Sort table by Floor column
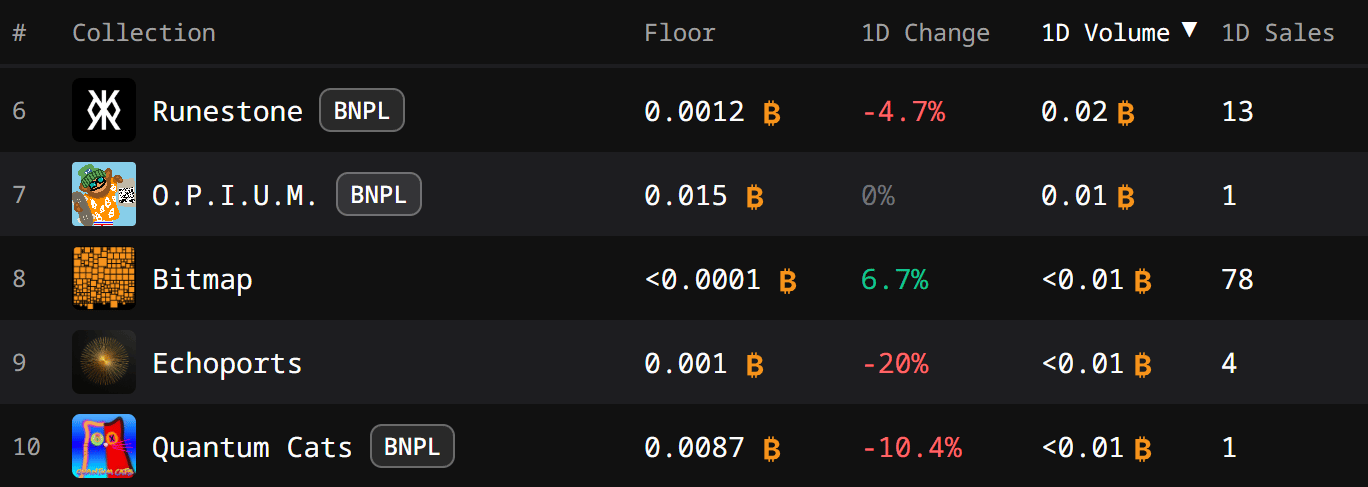 (x=680, y=33)
